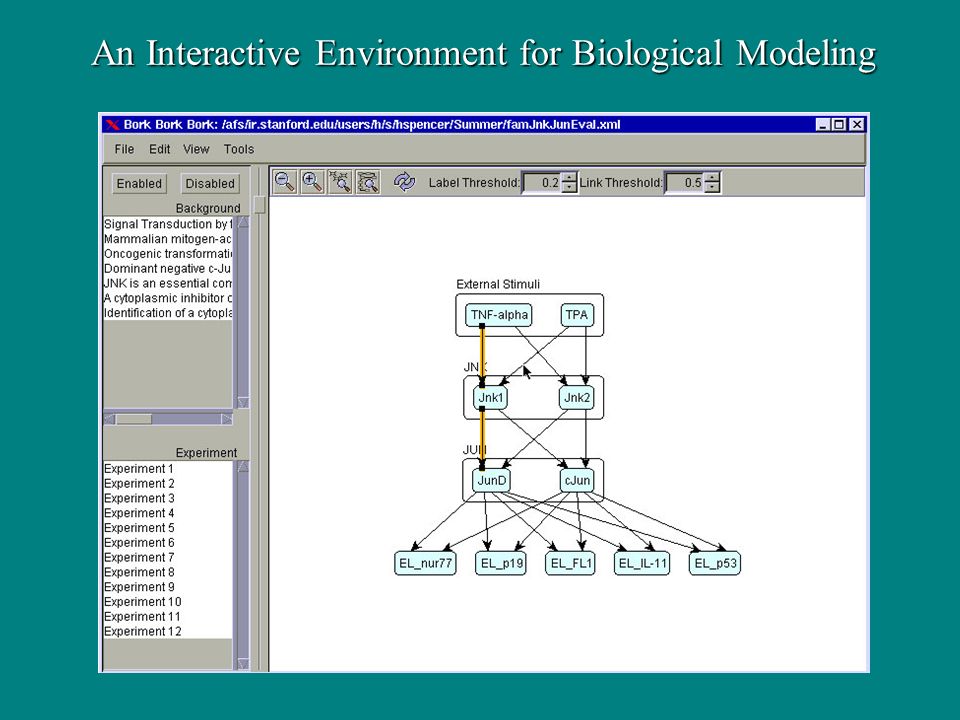Click the Disabled button
Image resolution: width=960 pixels, height=720 pixels.
[210, 184]
